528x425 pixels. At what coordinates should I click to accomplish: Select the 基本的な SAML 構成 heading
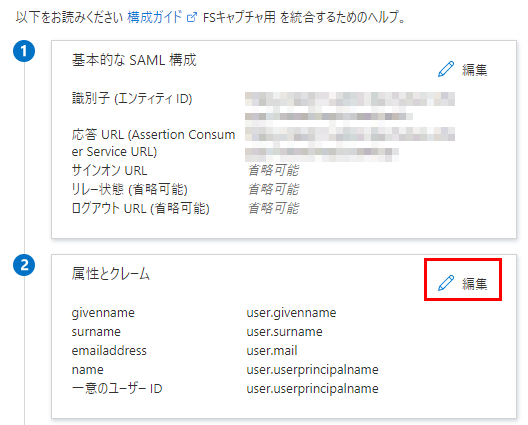[134, 60]
